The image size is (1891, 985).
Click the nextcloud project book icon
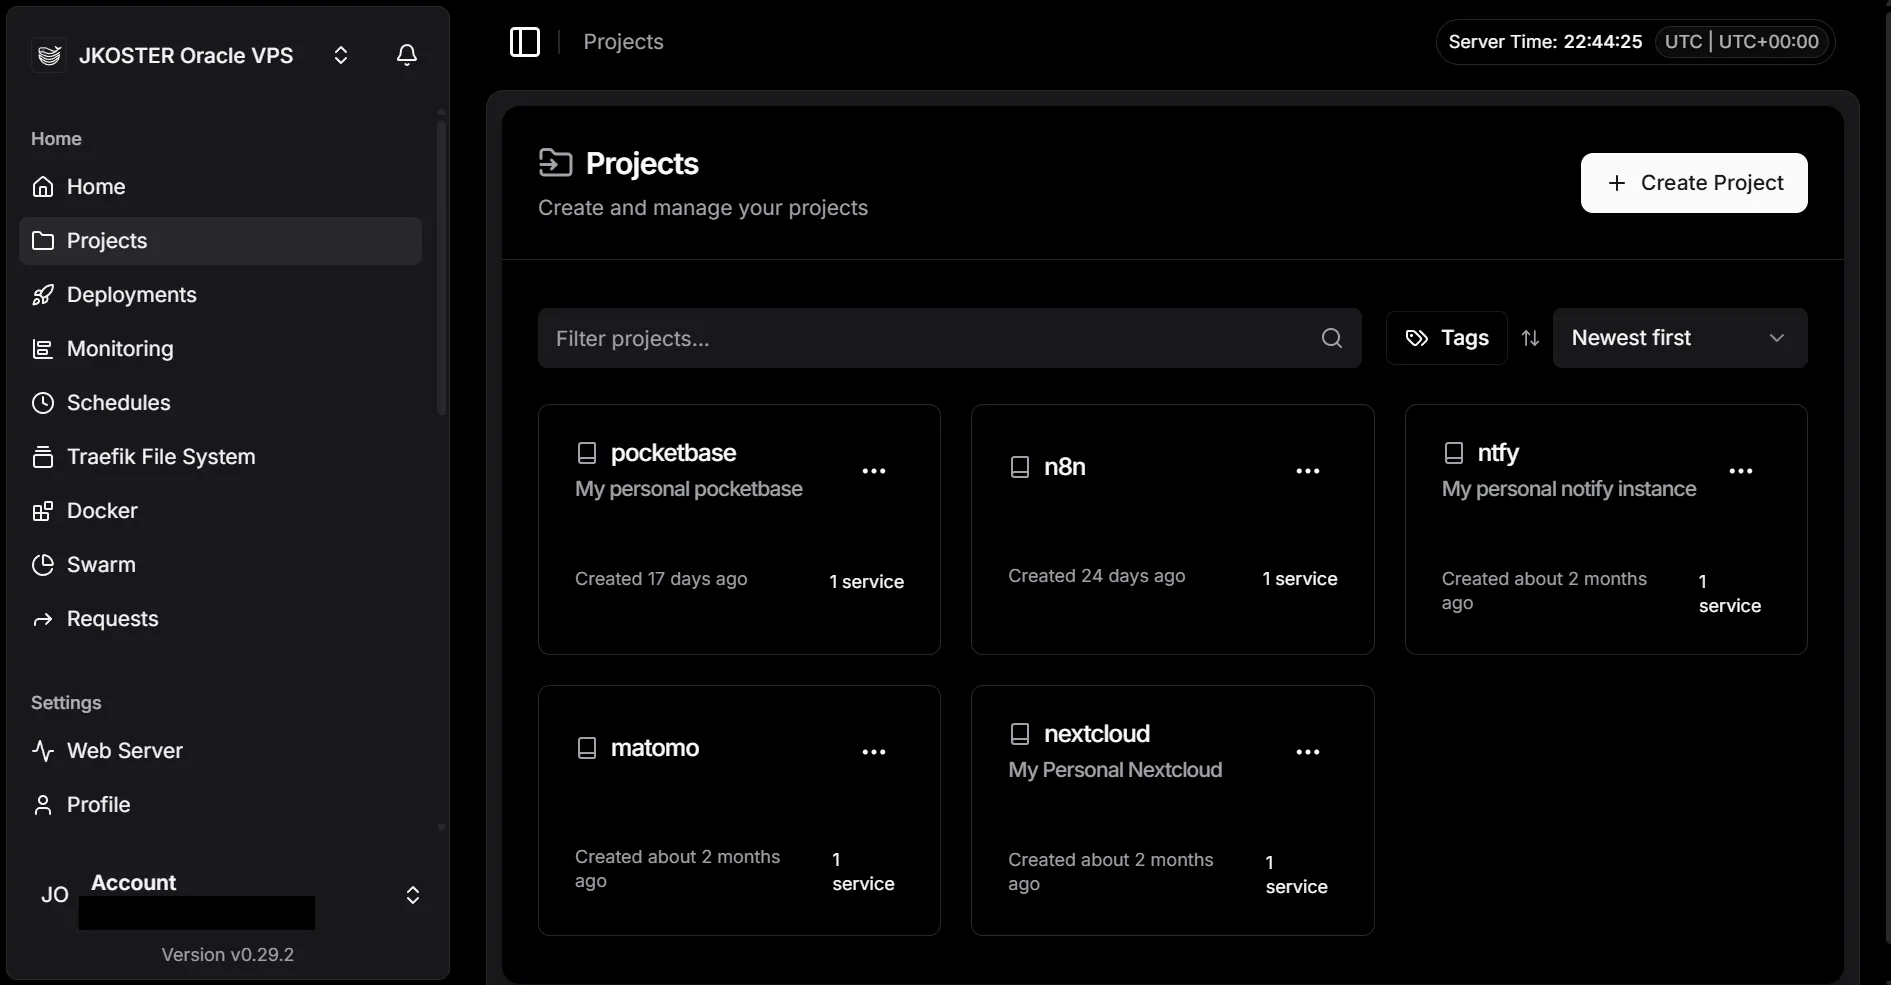click(x=1020, y=734)
